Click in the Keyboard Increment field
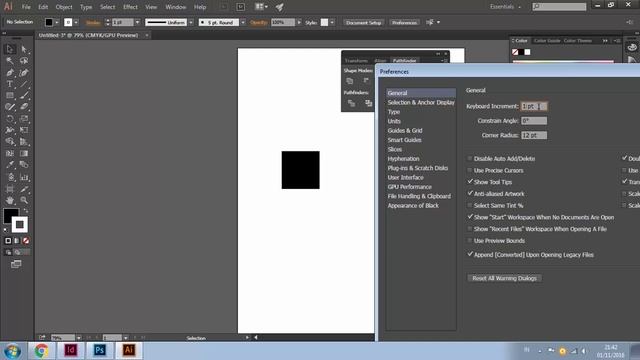 point(534,106)
